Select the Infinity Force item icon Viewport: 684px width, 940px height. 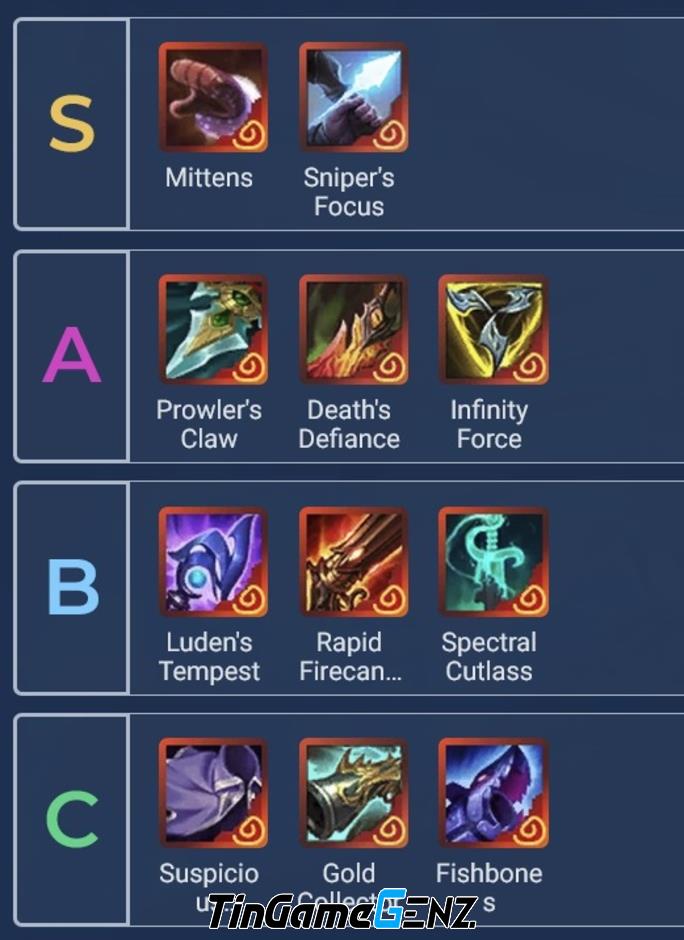[493, 329]
